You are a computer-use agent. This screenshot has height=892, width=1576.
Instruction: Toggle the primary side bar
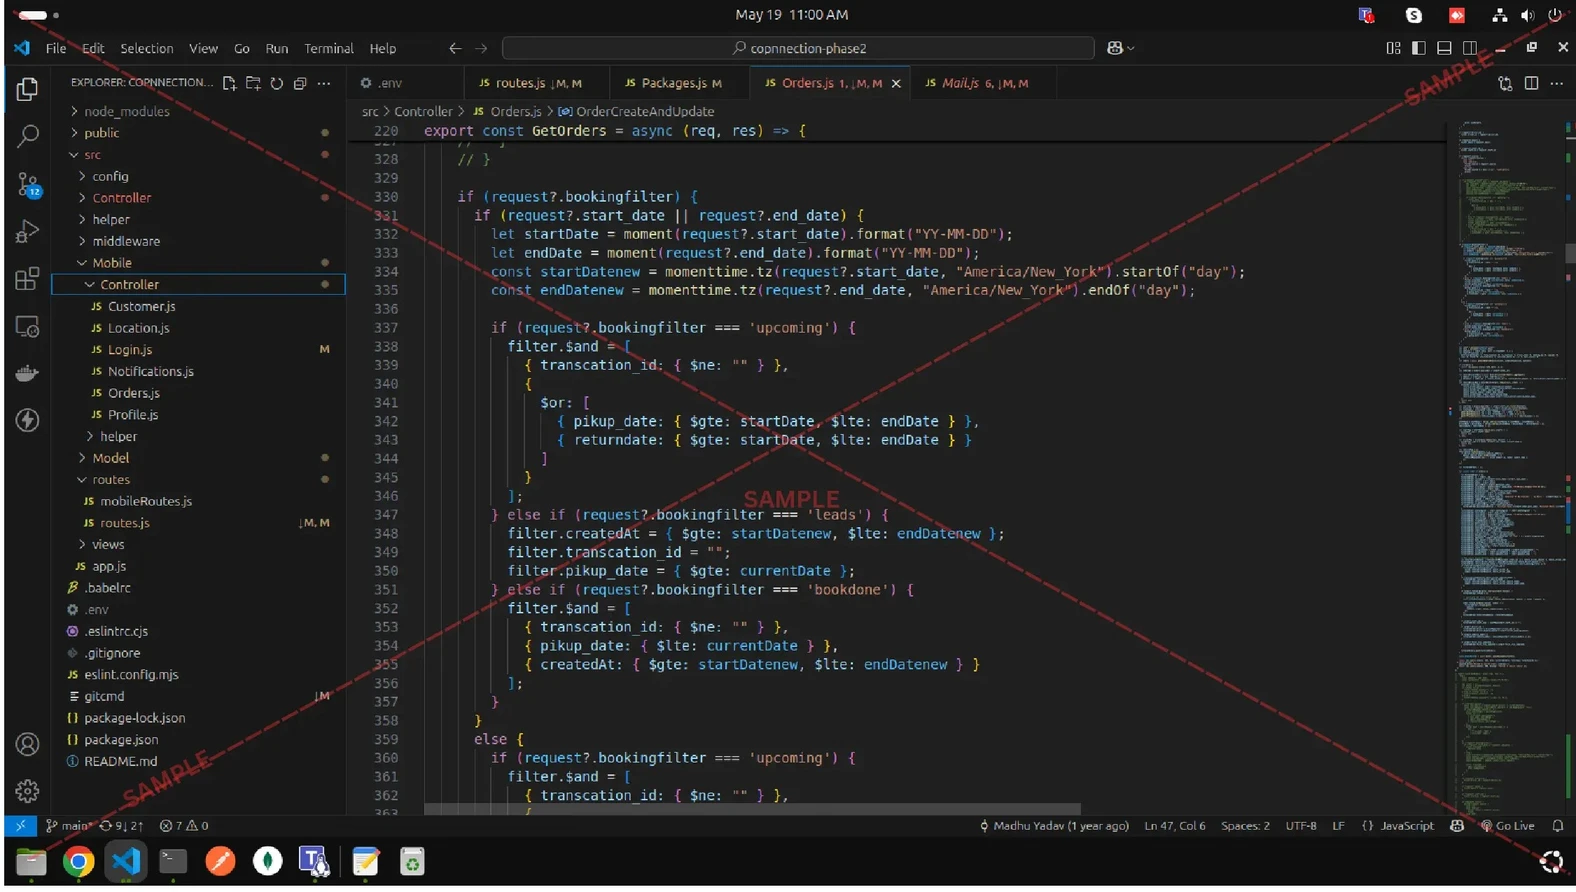click(x=1418, y=48)
